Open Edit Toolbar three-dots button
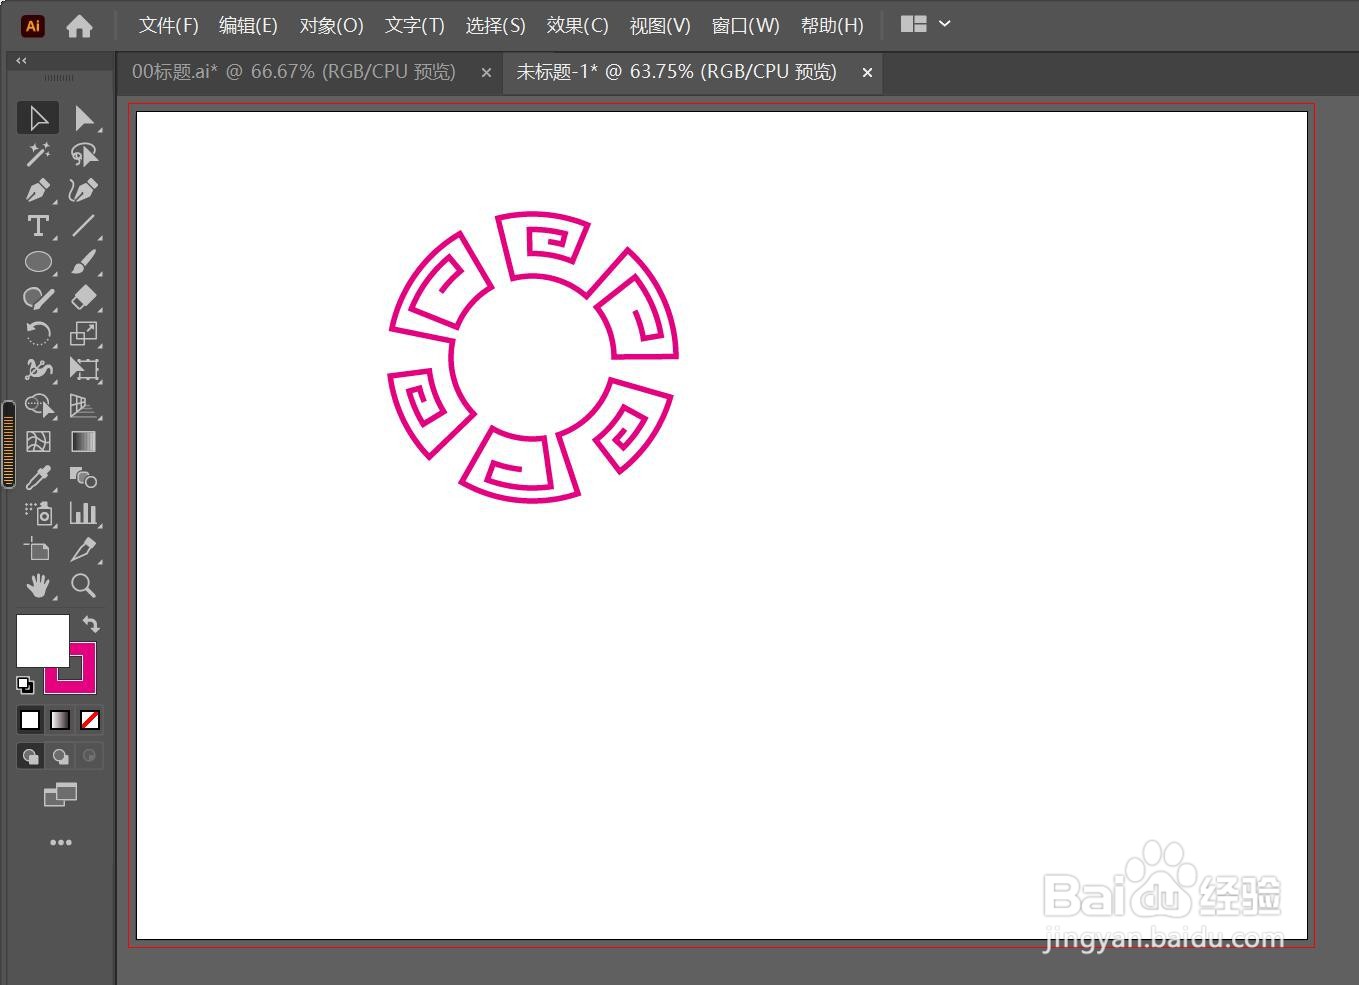 (x=61, y=843)
